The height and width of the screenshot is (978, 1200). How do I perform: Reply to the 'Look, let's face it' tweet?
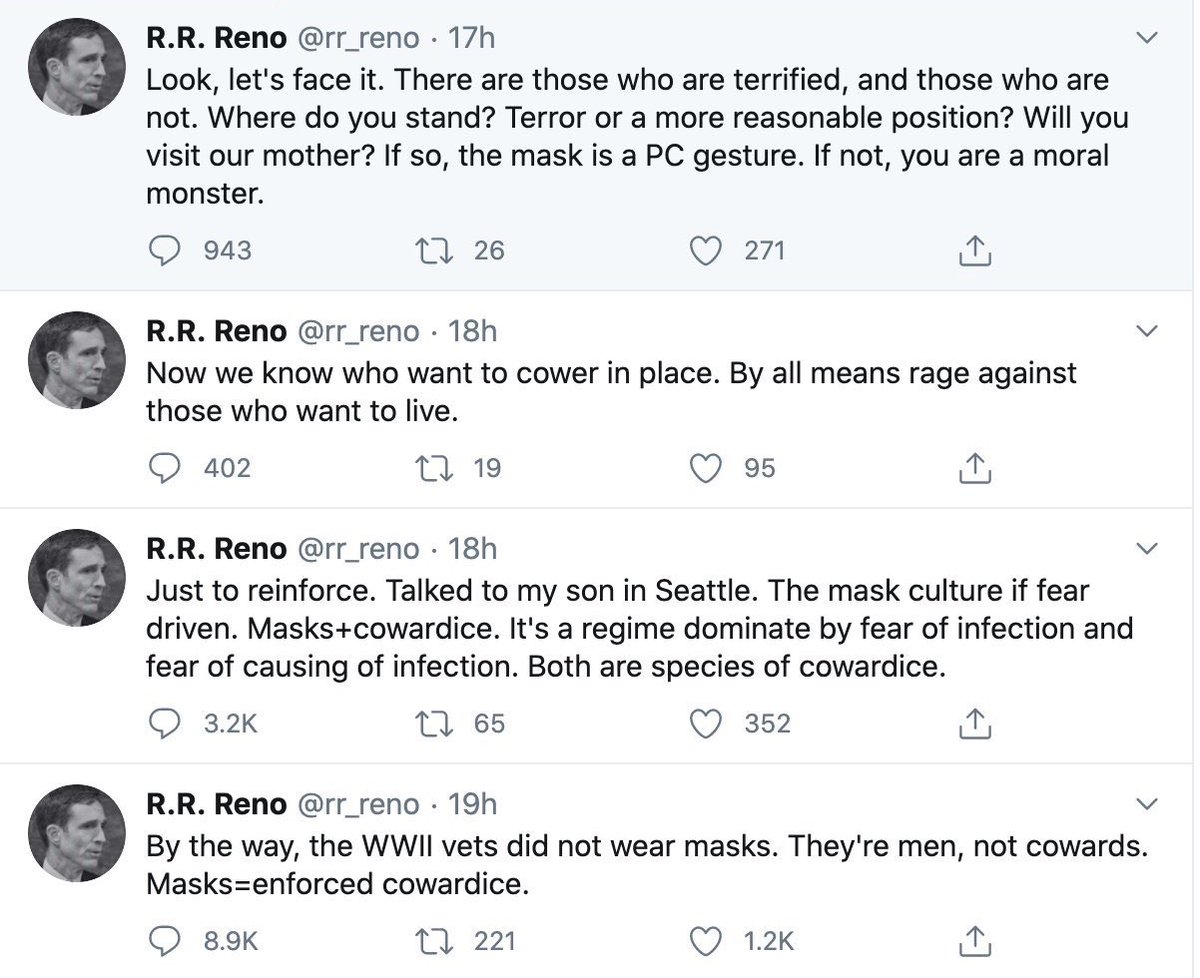coord(164,251)
